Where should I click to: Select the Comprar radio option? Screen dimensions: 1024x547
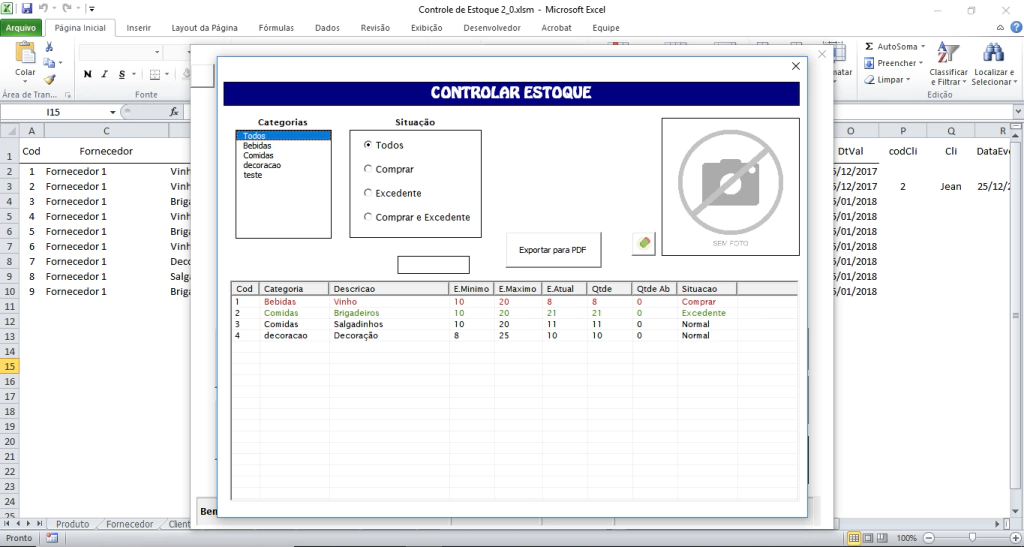pos(368,169)
